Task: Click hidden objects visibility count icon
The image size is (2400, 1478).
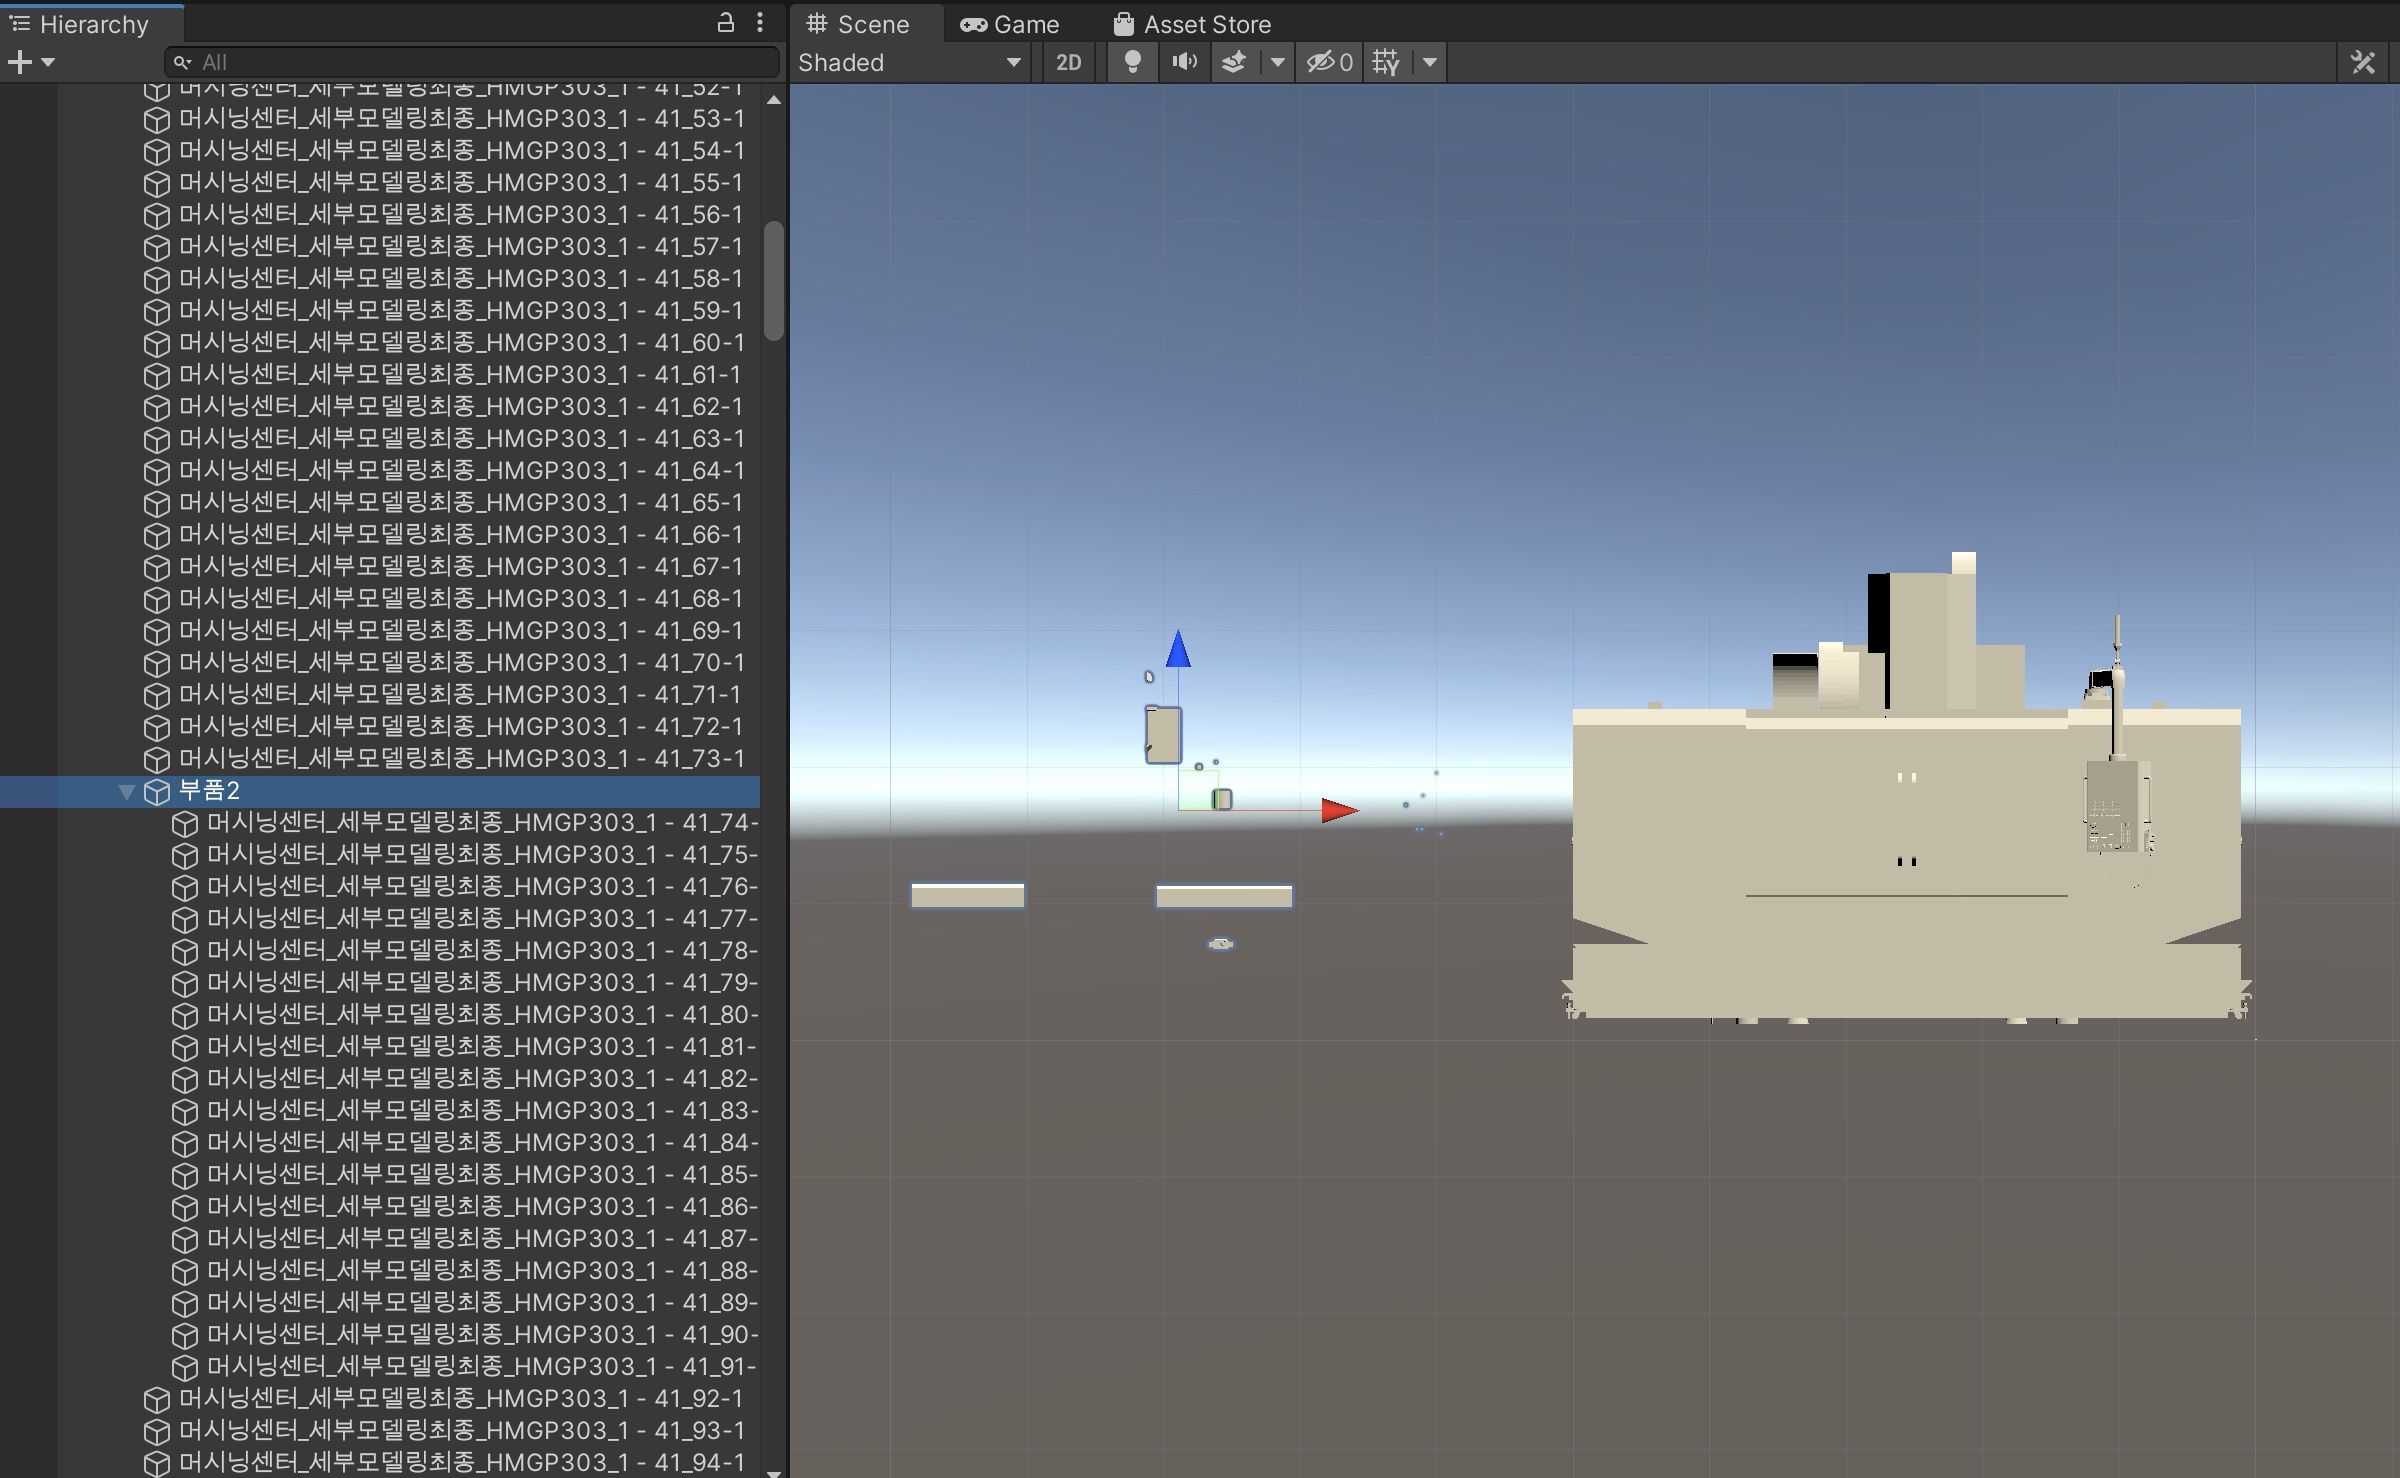Action: point(1329,62)
